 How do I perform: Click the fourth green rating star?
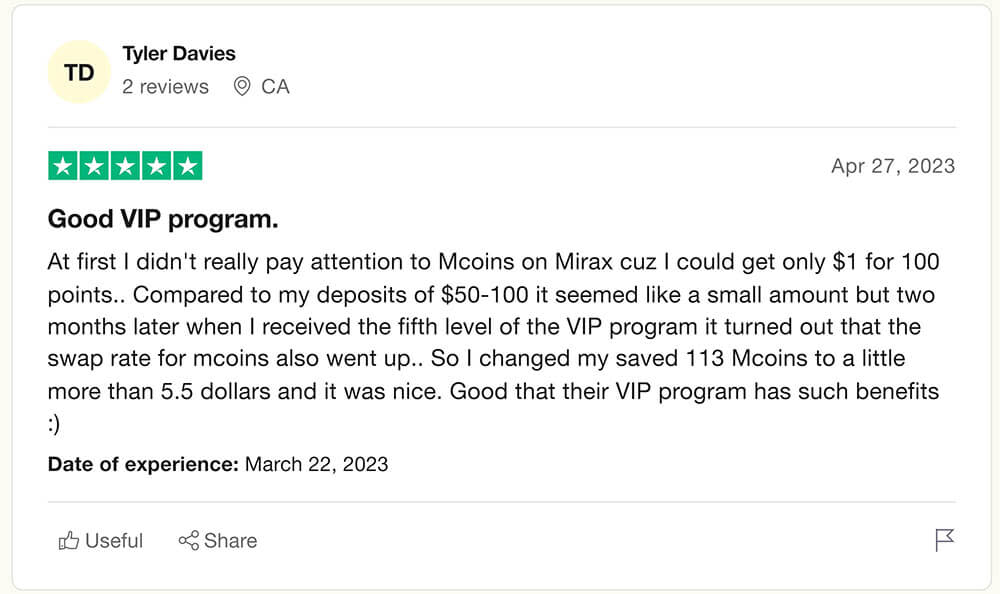(156, 166)
